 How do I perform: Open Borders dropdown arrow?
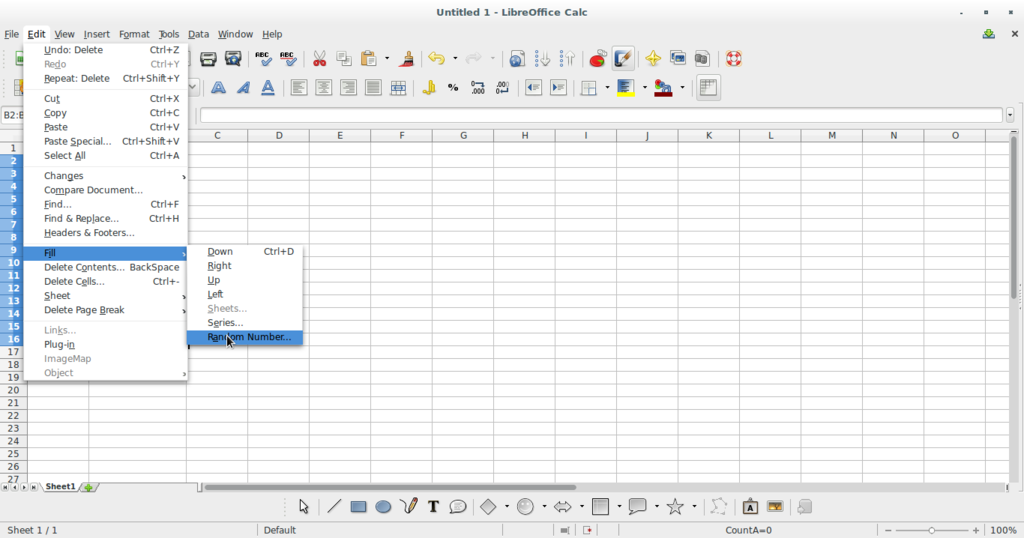click(607, 87)
